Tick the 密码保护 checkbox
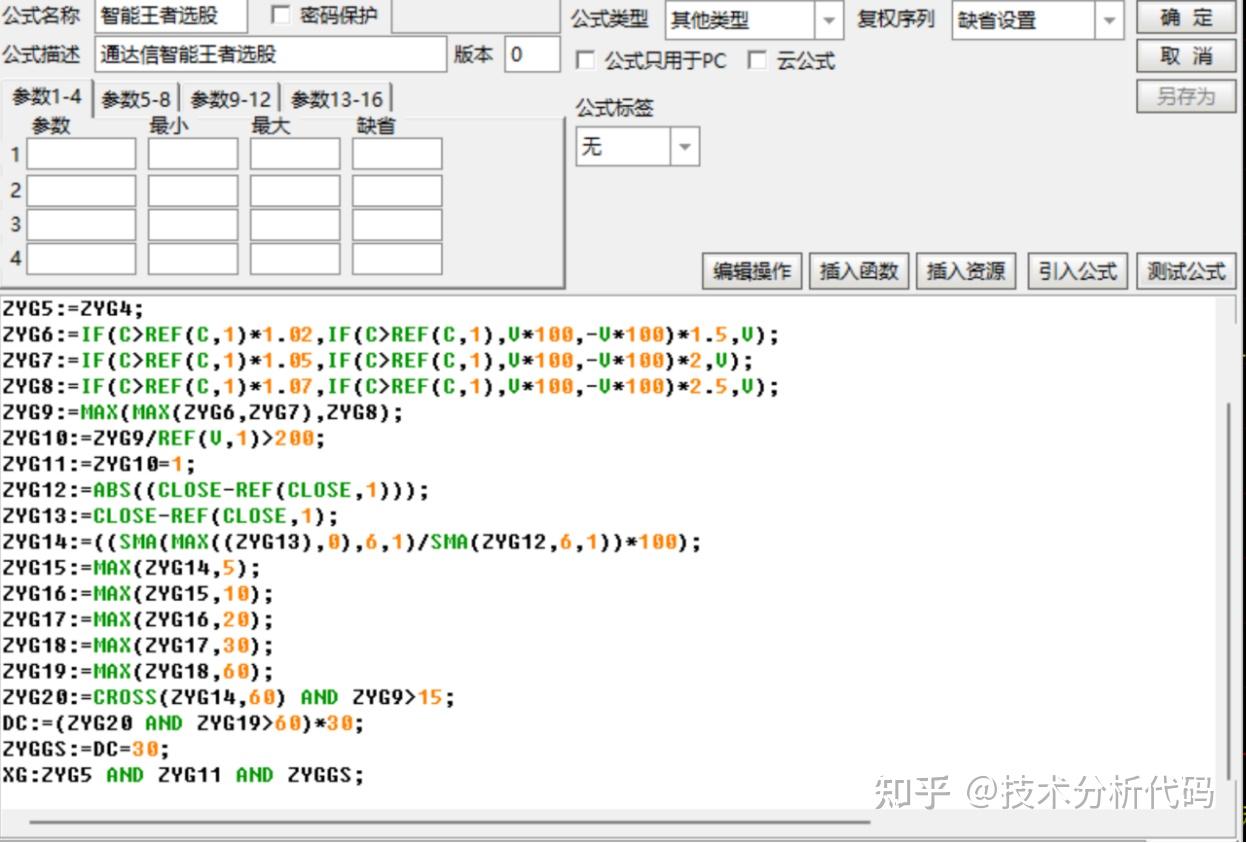 (x=281, y=15)
